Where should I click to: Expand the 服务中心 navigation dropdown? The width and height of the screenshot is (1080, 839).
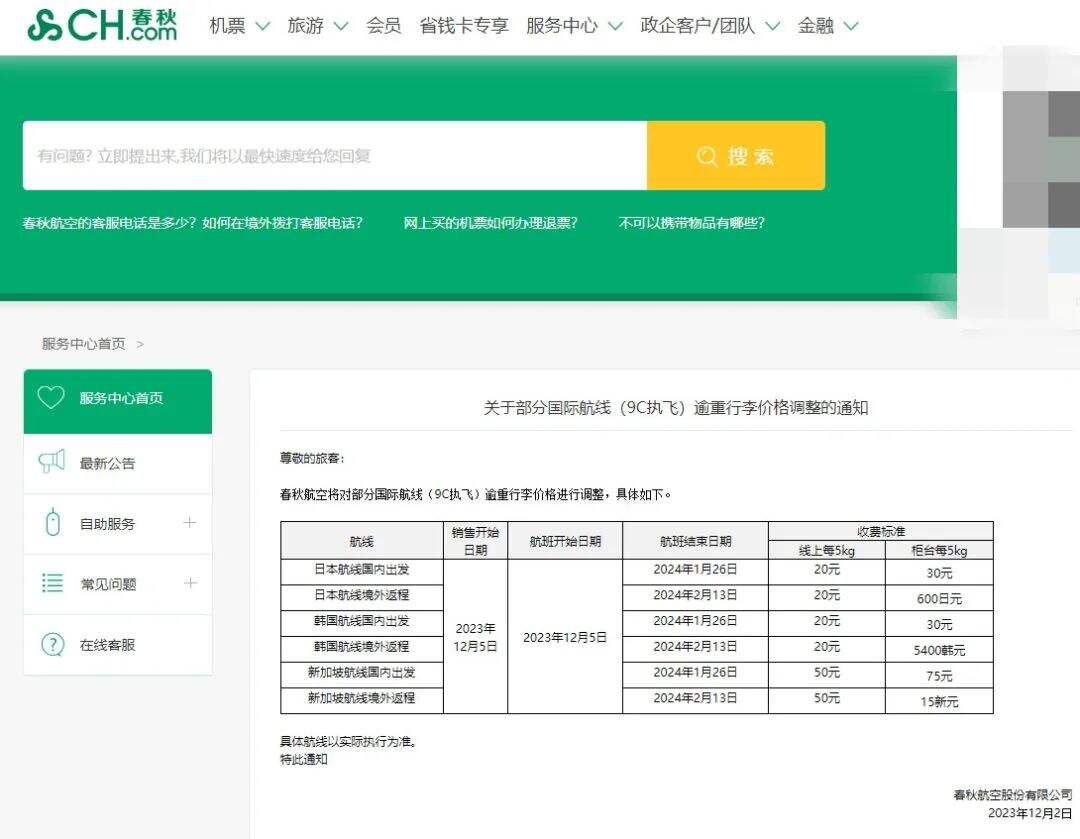pos(573,26)
